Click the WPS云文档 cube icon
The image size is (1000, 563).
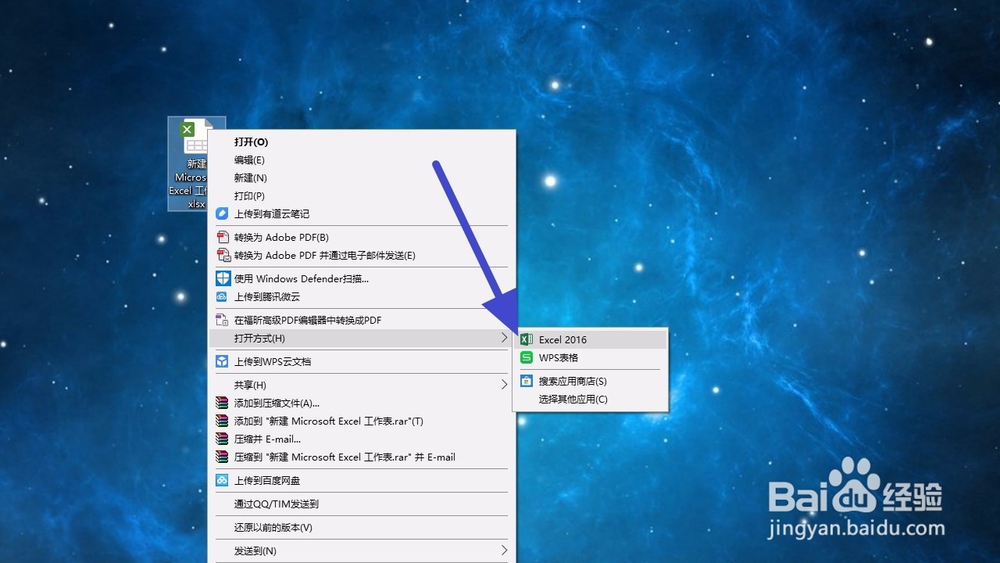tap(222, 362)
